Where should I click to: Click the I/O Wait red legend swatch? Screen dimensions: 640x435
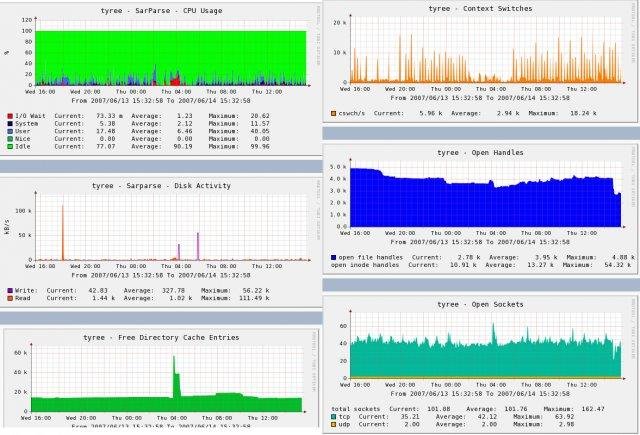coord(9,117)
